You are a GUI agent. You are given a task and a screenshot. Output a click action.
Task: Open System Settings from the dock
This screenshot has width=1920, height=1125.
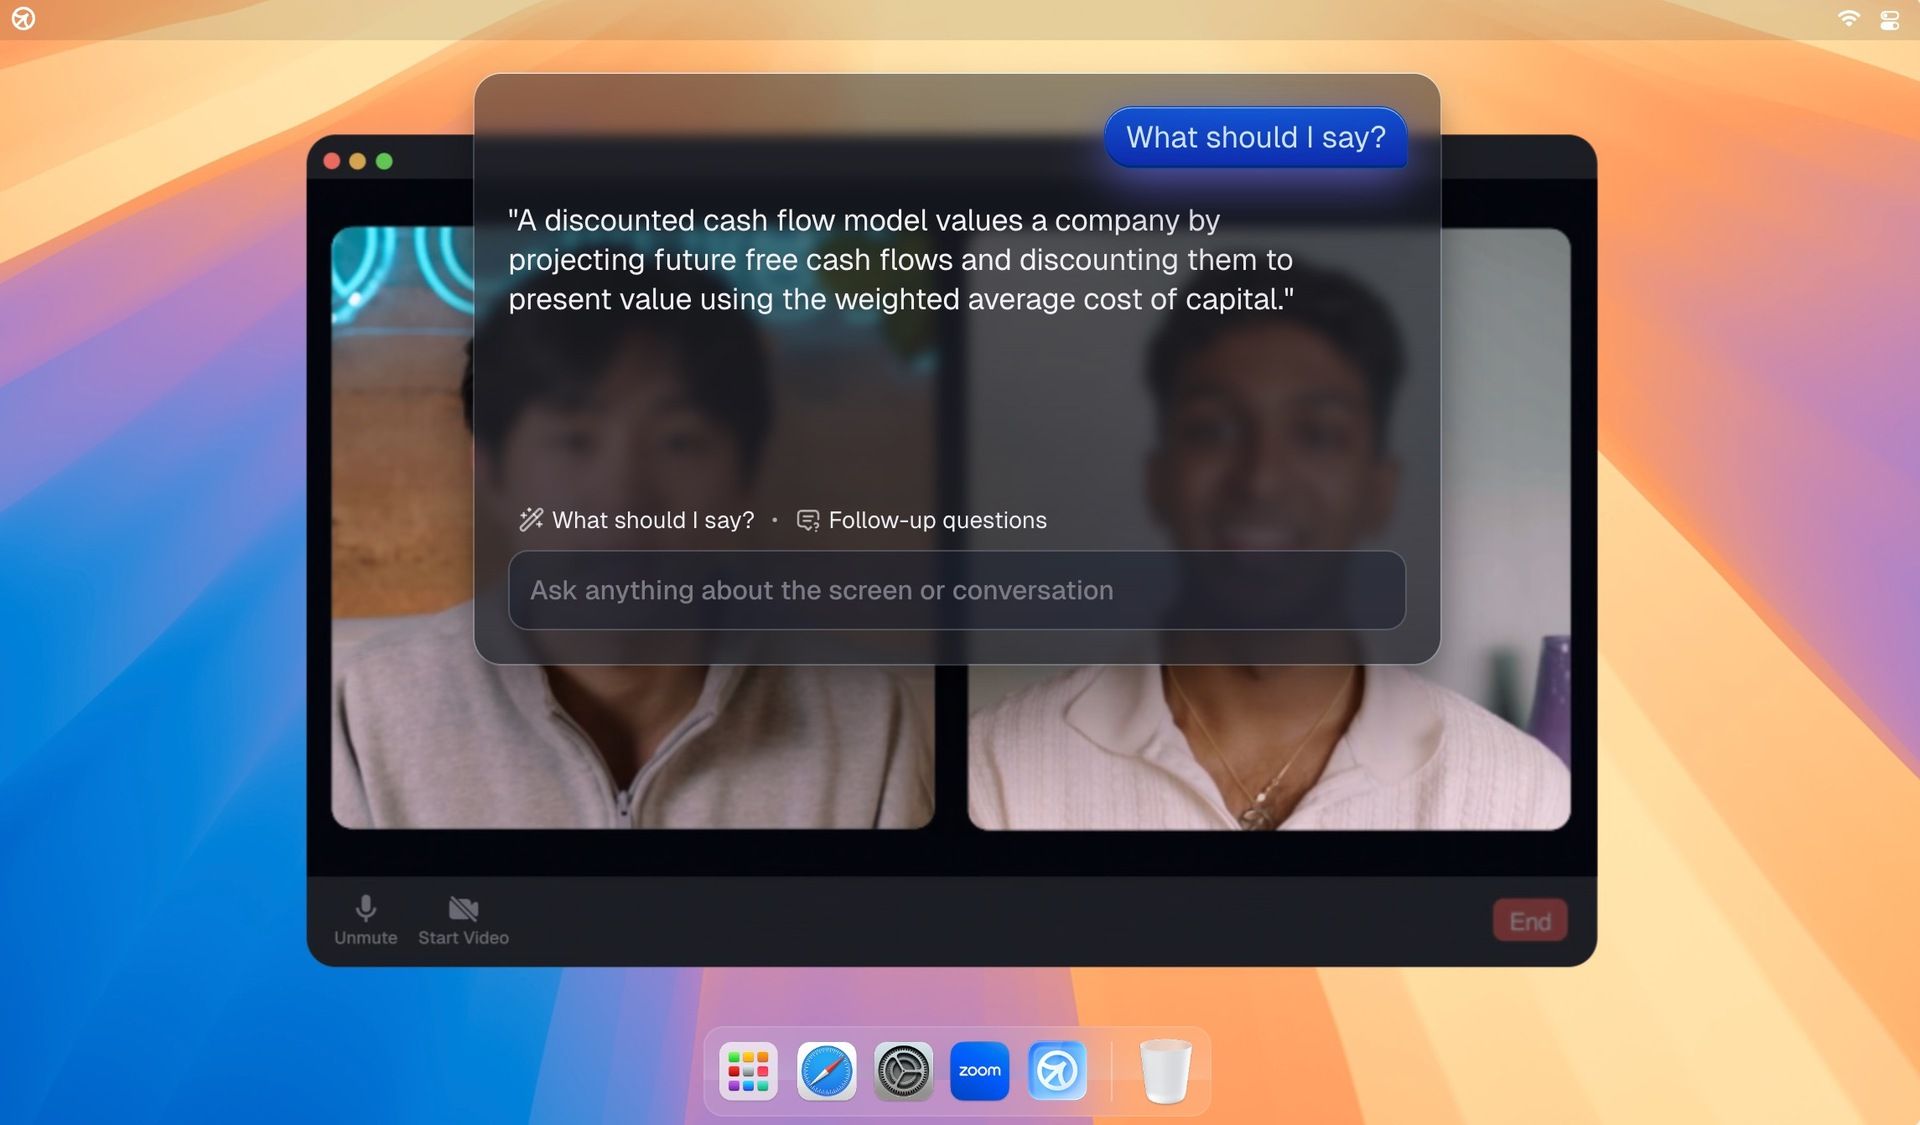click(903, 1071)
